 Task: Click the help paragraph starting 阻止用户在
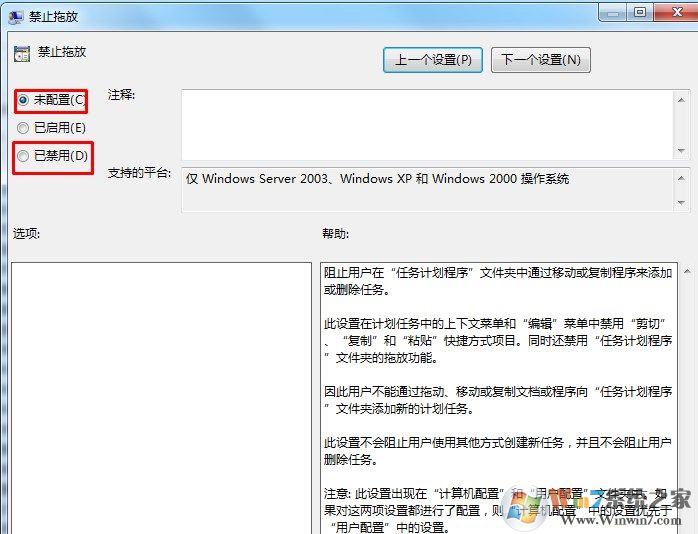498,281
